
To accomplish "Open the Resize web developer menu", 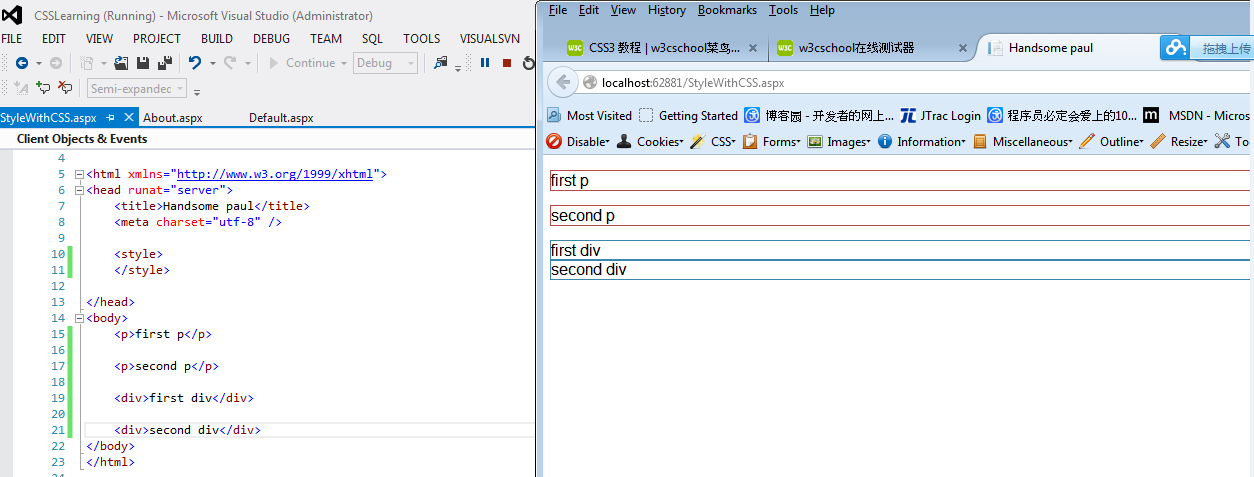I will (1180, 142).
